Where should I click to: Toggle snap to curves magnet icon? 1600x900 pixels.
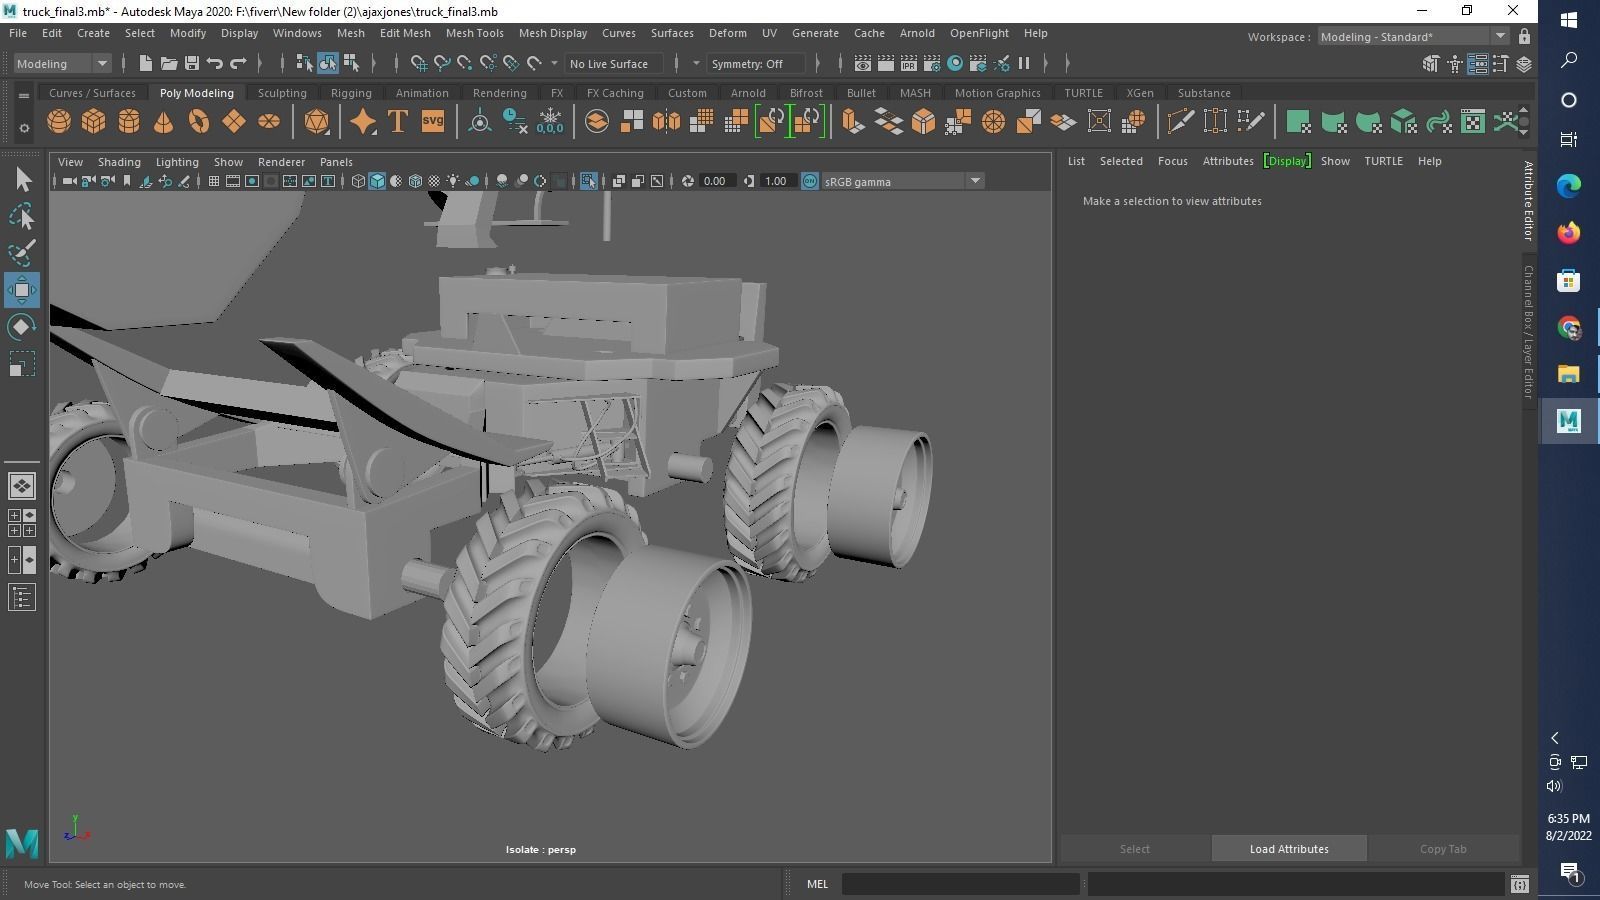[x=441, y=63]
